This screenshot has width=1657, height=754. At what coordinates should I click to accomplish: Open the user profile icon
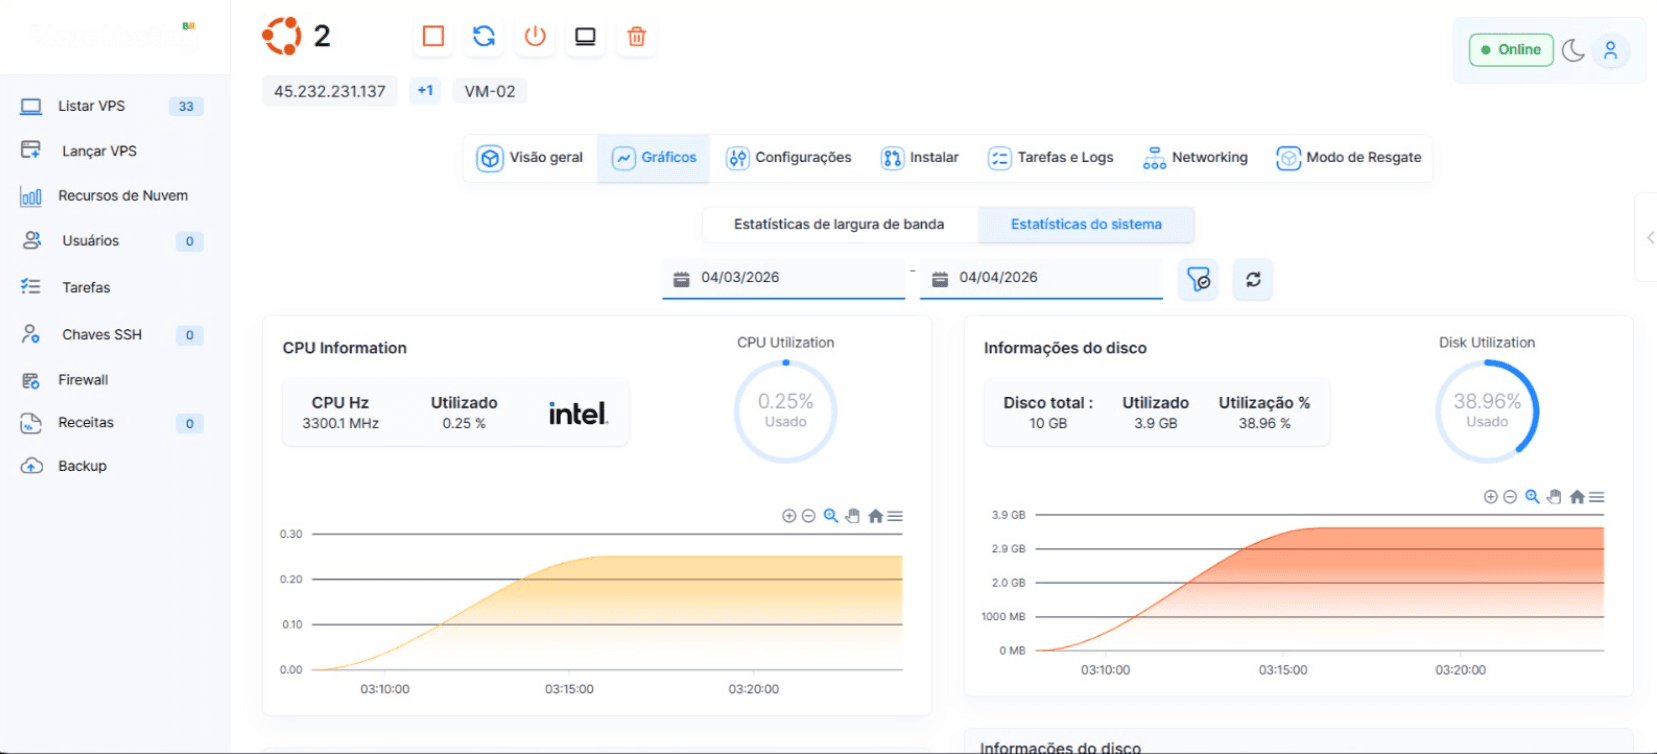(x=1610, y=50)
